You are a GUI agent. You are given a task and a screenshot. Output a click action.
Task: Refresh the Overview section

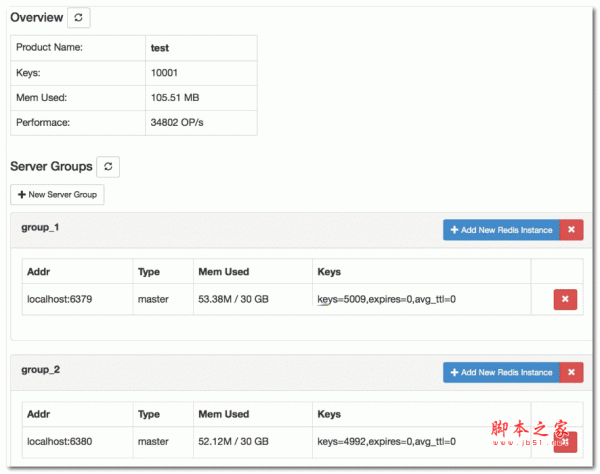click(x=78, y=18)
